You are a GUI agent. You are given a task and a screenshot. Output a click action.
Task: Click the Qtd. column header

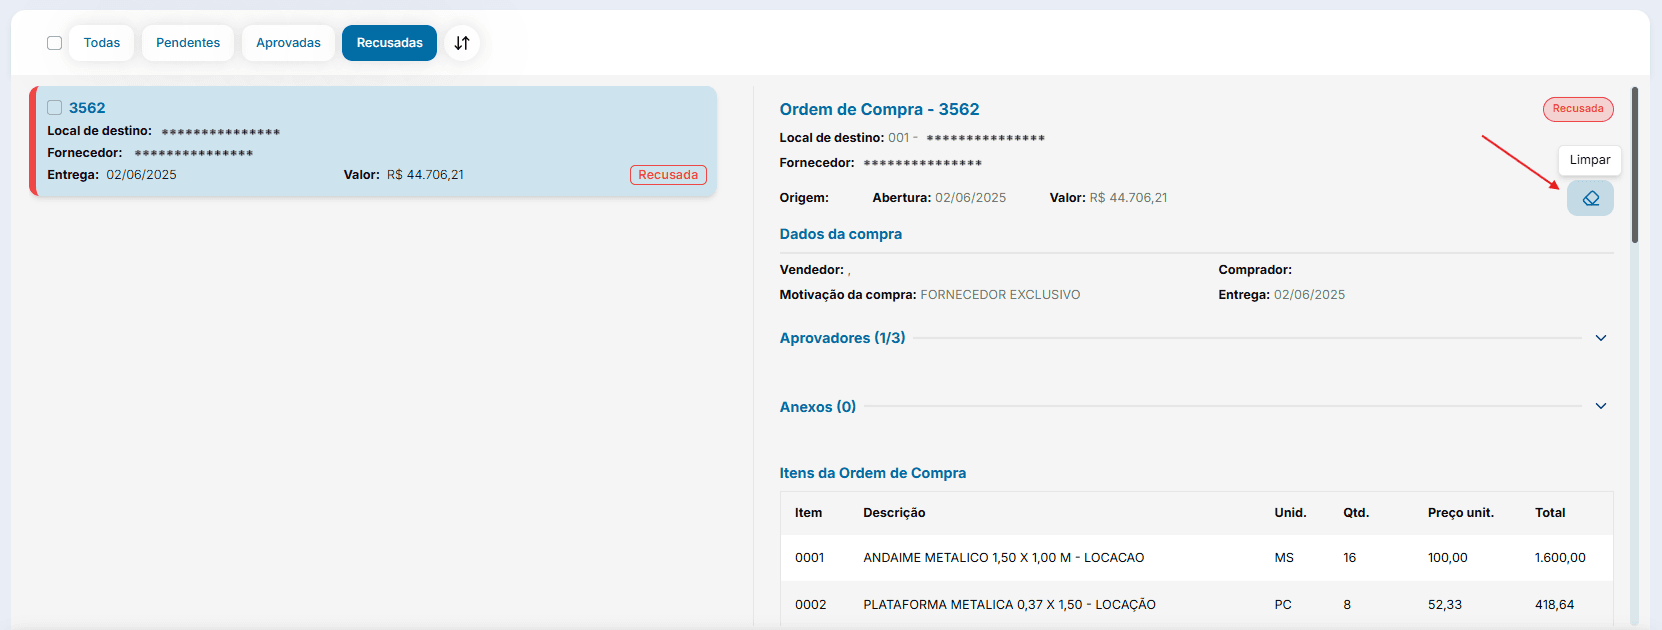pos(1356,513)
